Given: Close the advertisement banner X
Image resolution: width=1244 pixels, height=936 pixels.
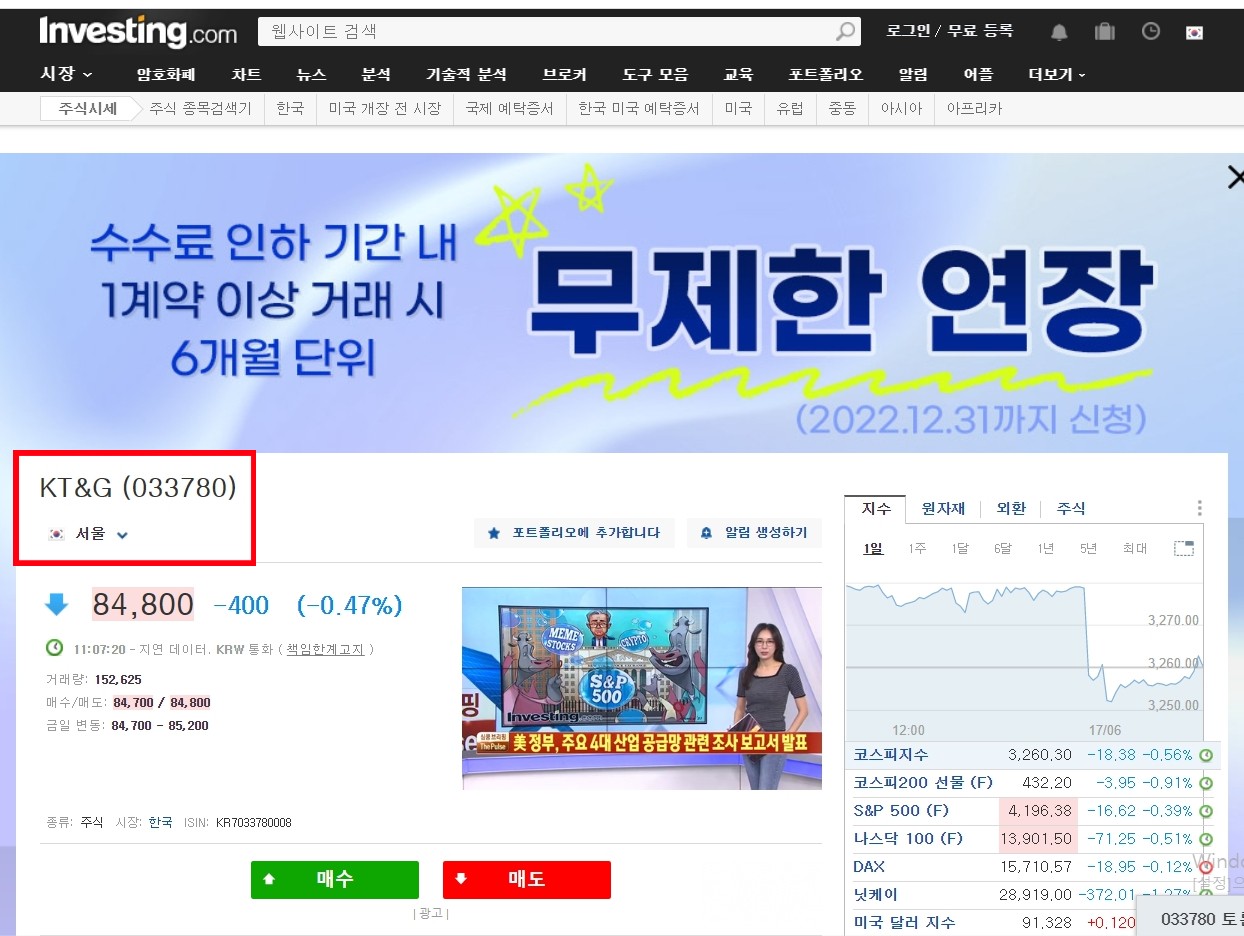Looking at the screenshot, I should [x=1236, y=178].
